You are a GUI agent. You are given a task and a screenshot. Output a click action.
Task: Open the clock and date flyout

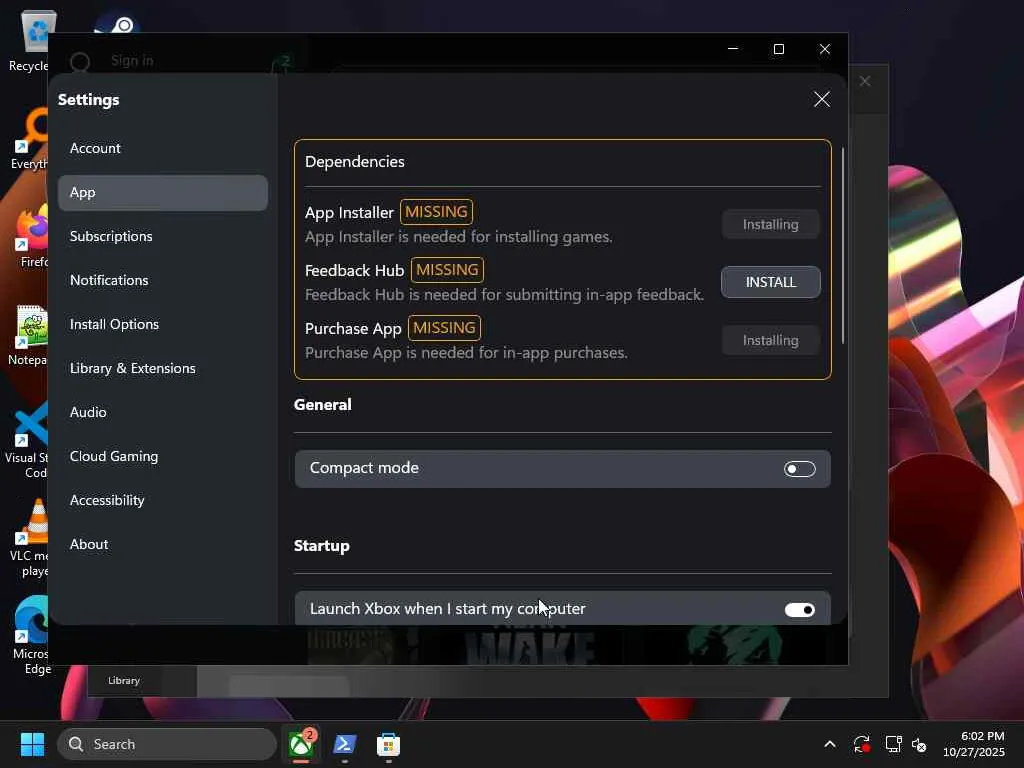pyautogui.click(x=974, y=744)
